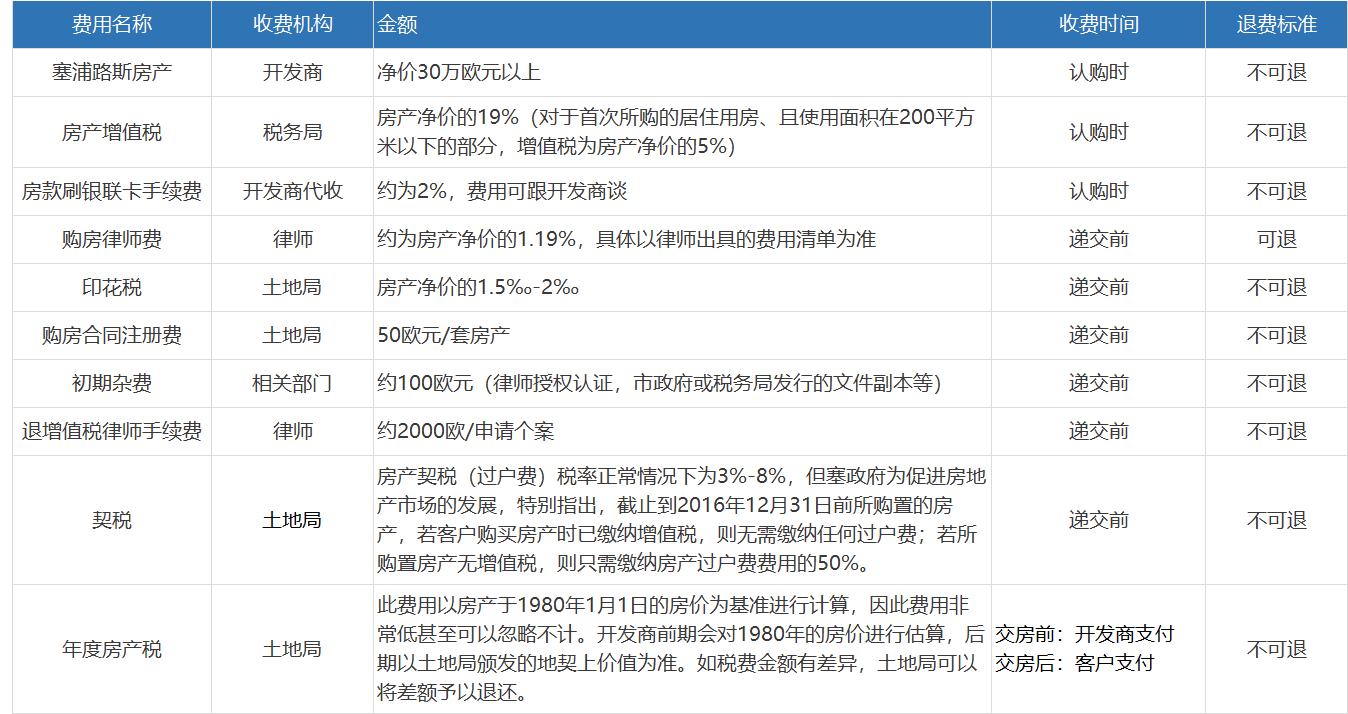Click amount text starting '约100欧元'
Image resolution: width=1348 pixels, height=714 pixels.
click(659, 383)
